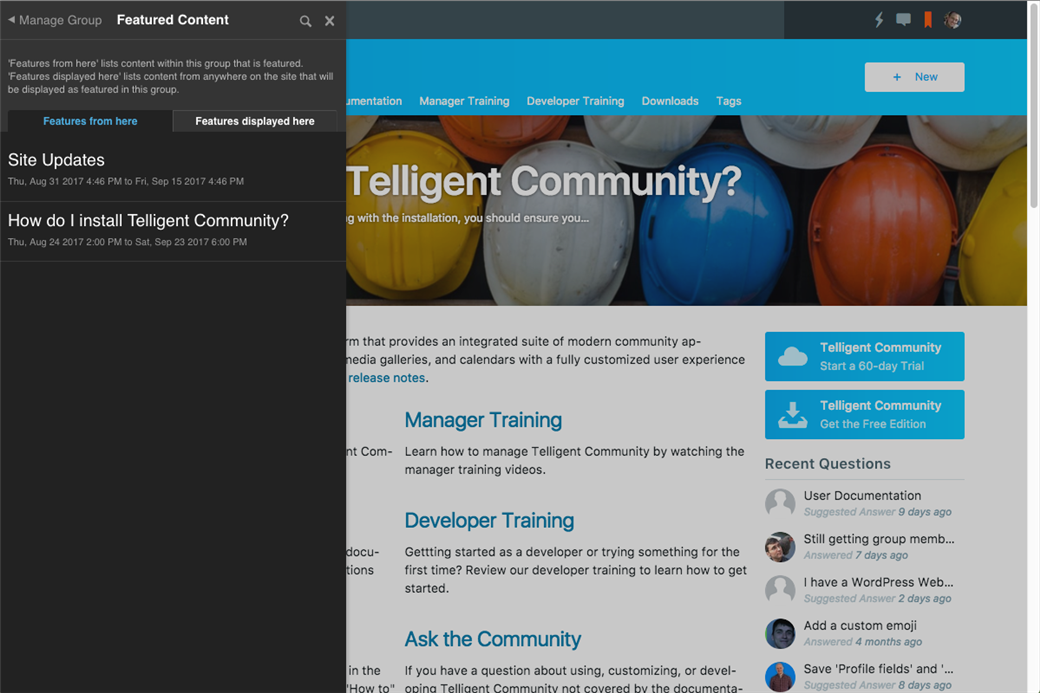Open the orange bookmarks icon
This screenshot has width=1040, height=693.
[928, 20]
